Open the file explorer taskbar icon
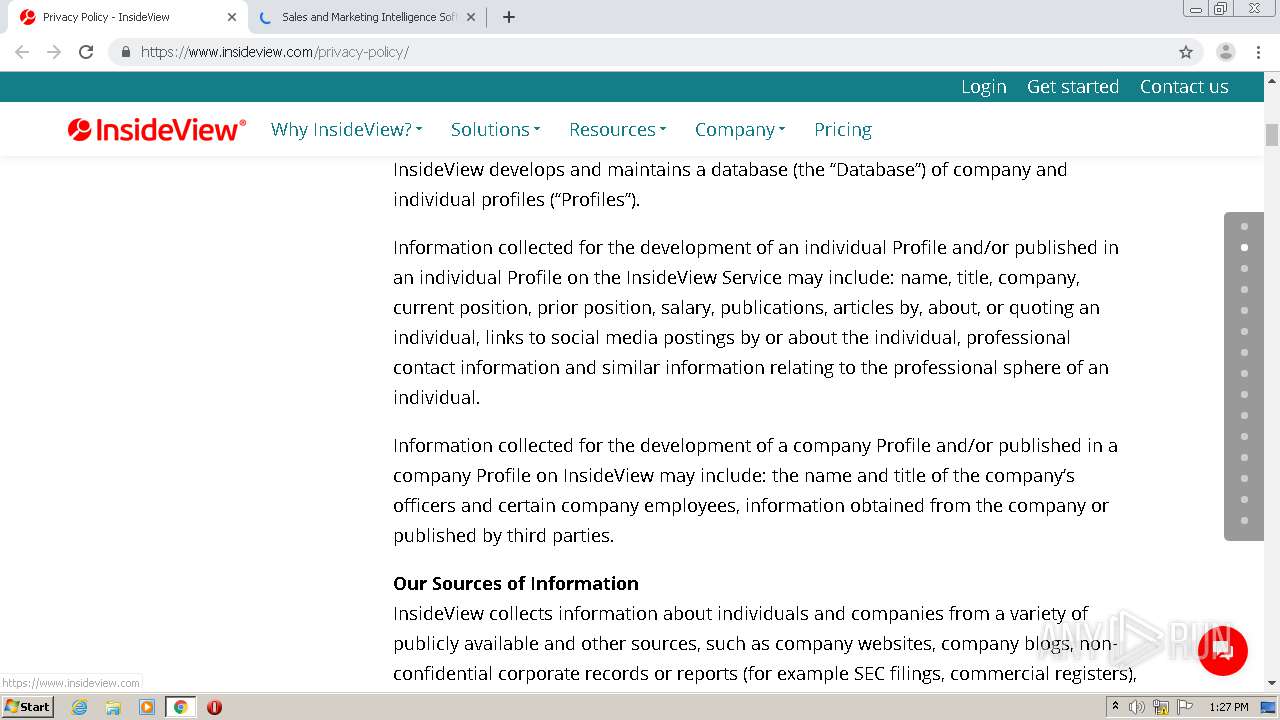 click(113, 707)
